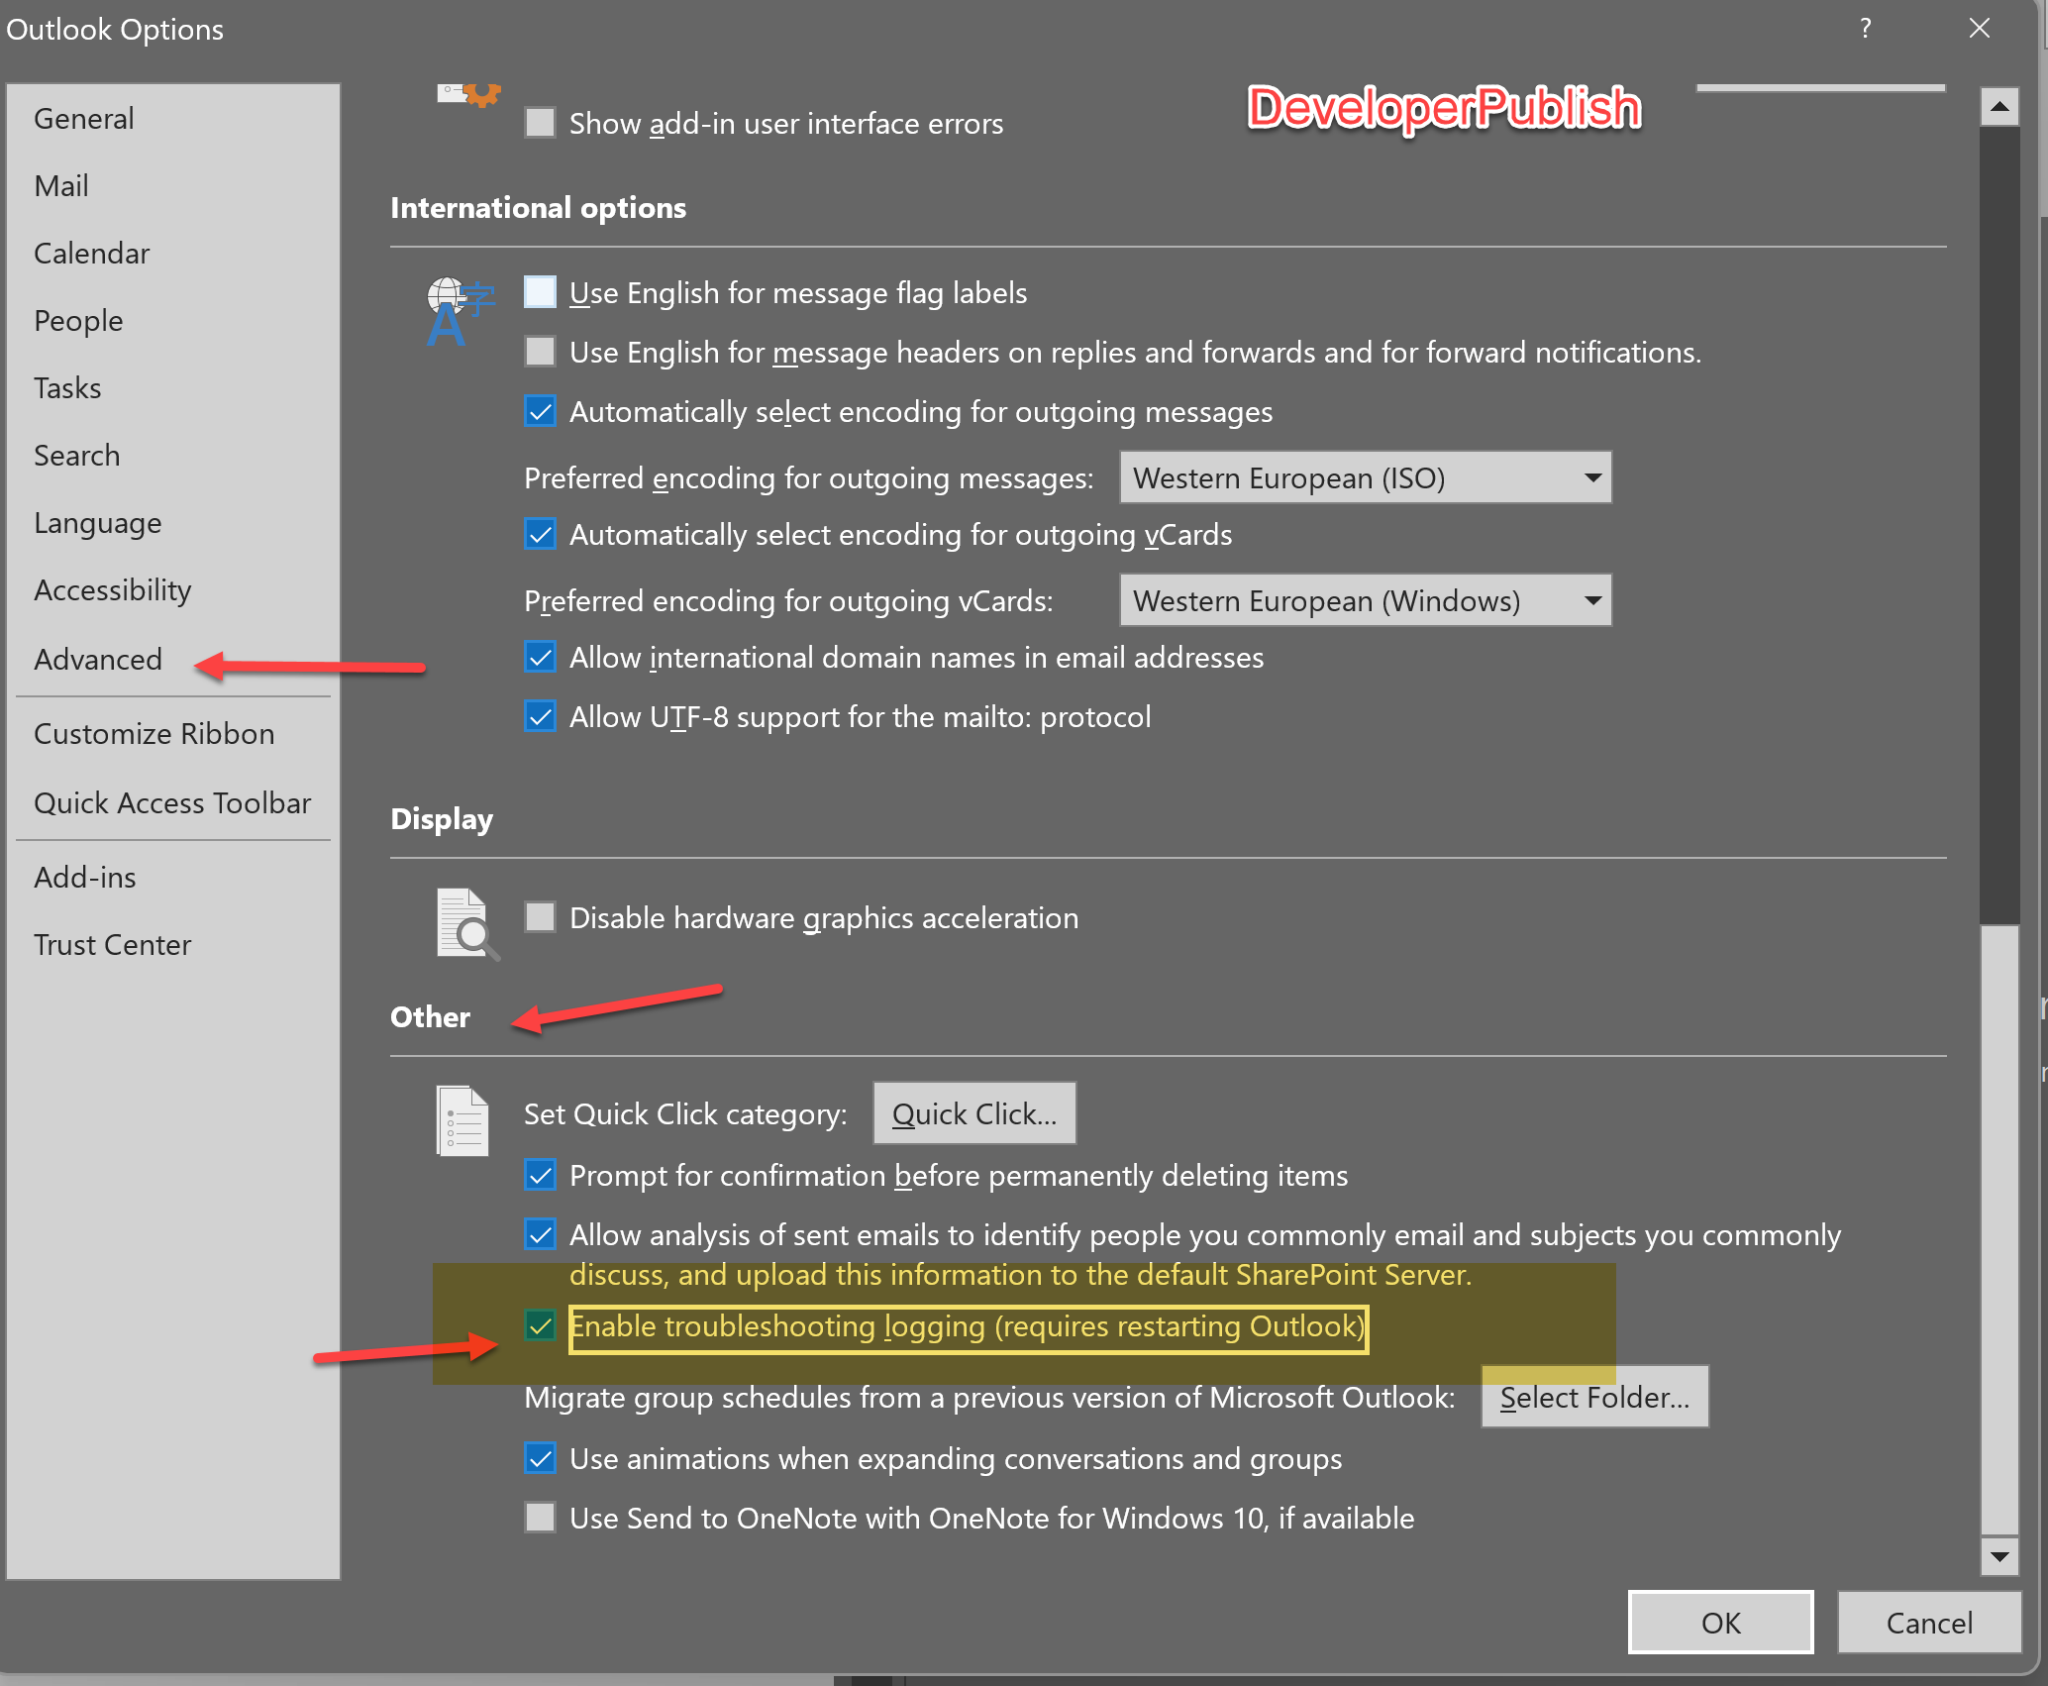Click Select Folder for group schedules migration
This screenshot has width=2048, height=1686.
(1594, 1397)
